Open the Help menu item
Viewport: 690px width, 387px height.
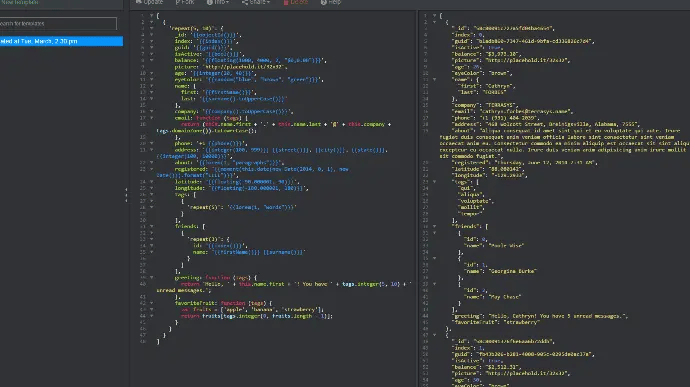[x=331, y=2]
